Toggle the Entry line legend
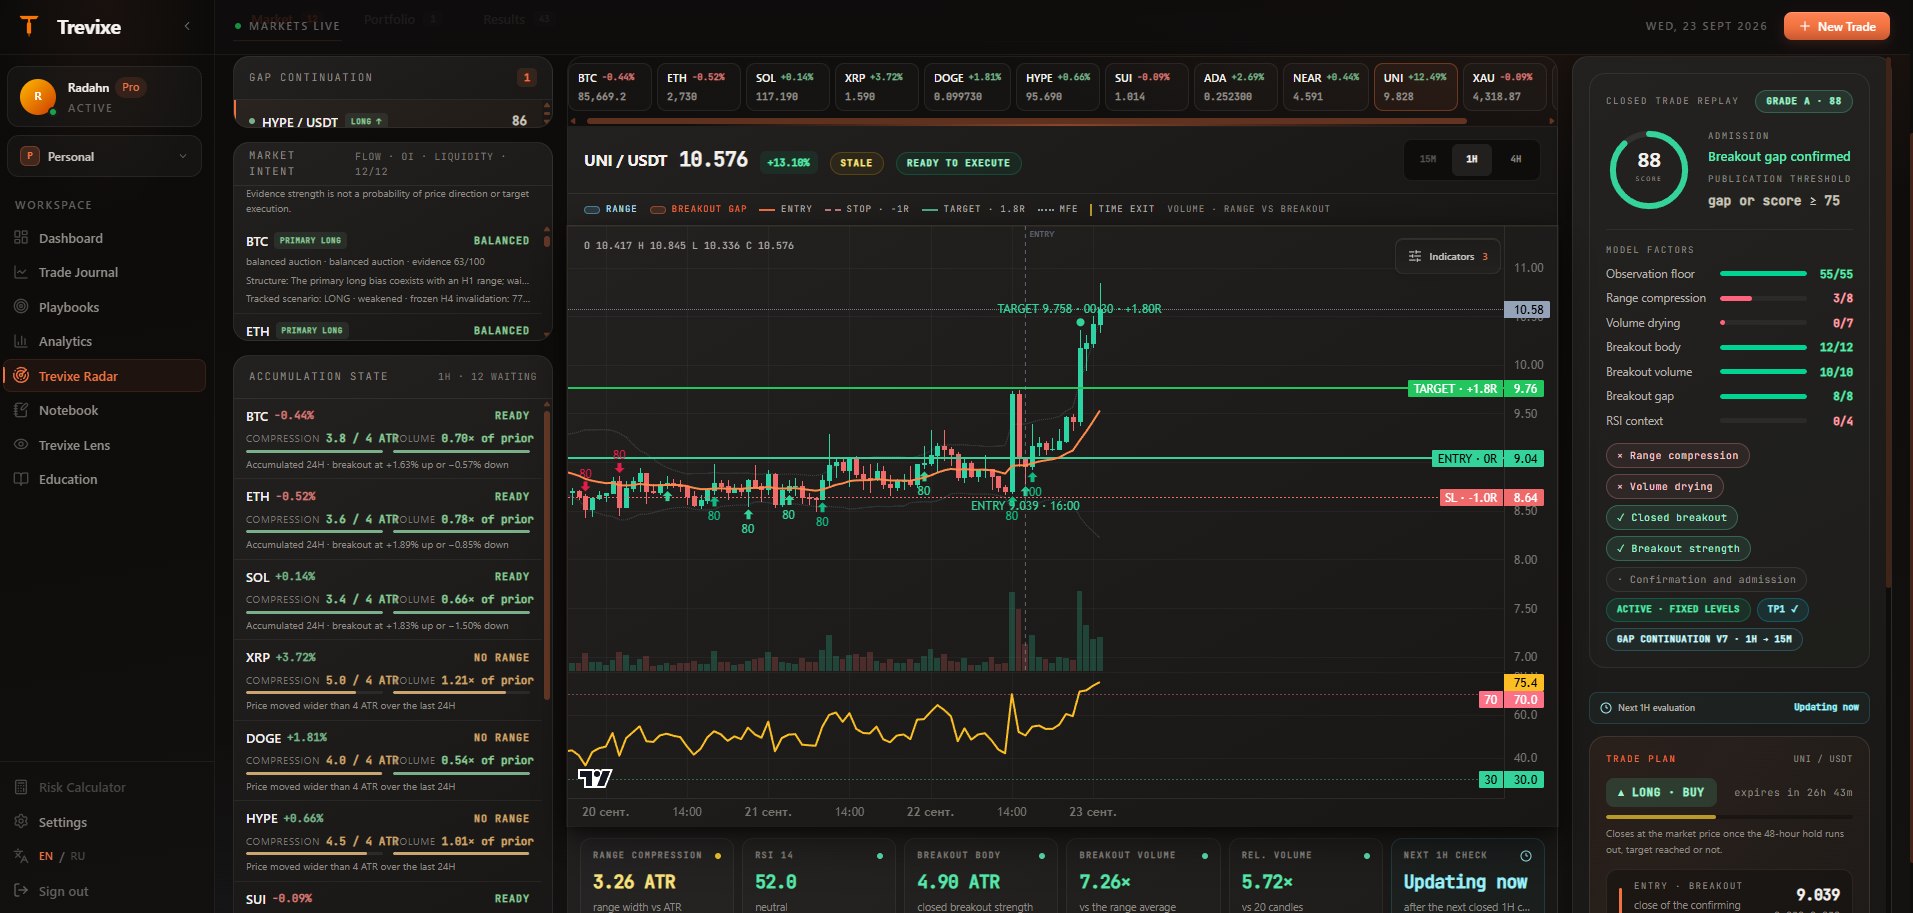The width and height of the screenshot is (1913, 913). 786,209
